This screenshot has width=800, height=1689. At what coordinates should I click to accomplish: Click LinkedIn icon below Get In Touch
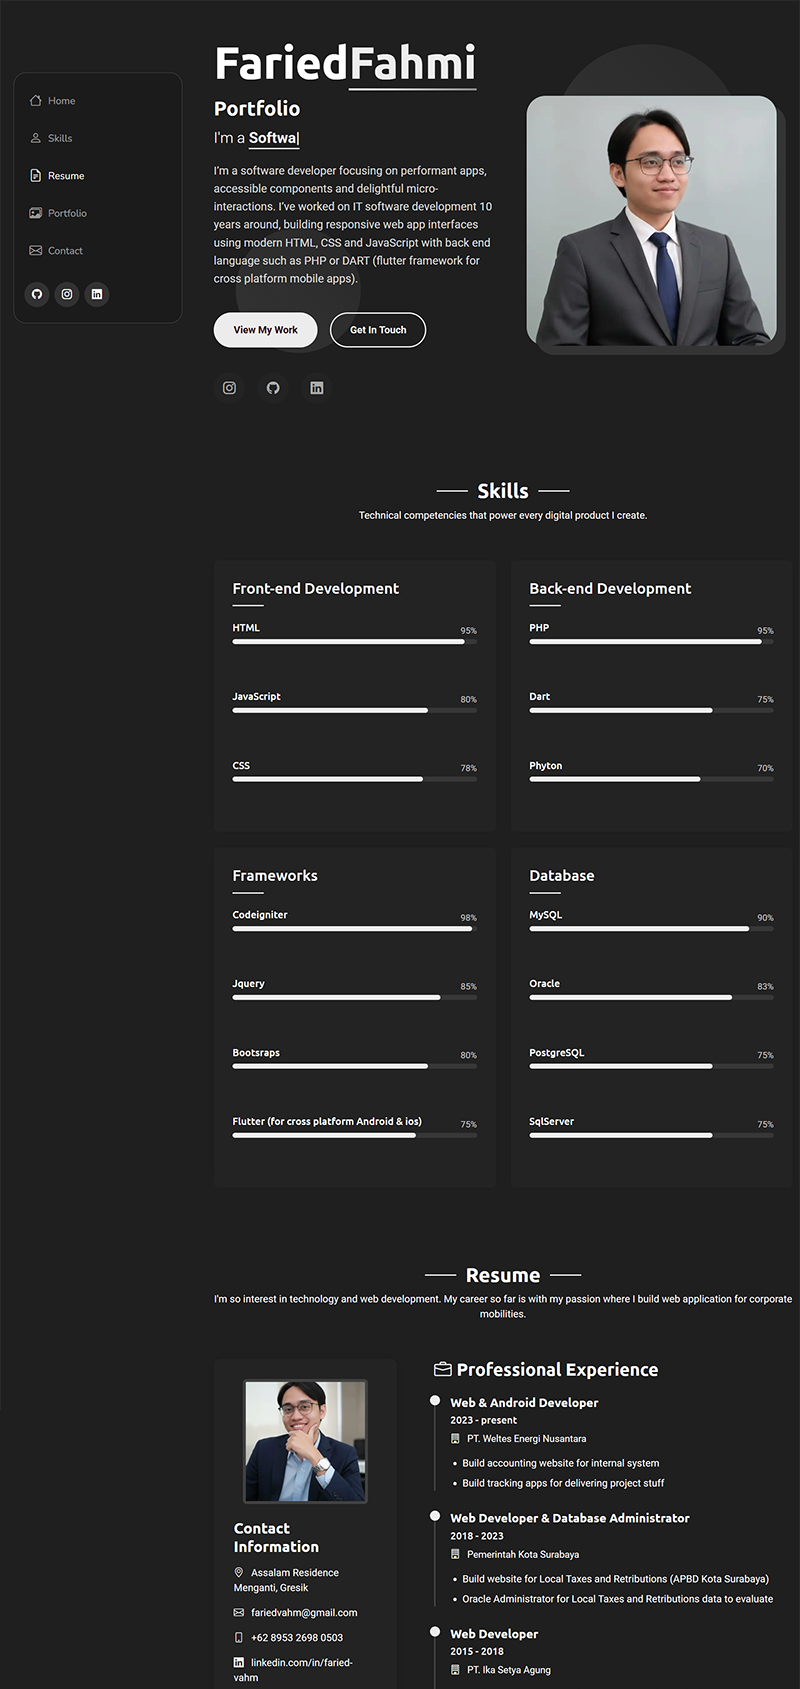point(317,388)
